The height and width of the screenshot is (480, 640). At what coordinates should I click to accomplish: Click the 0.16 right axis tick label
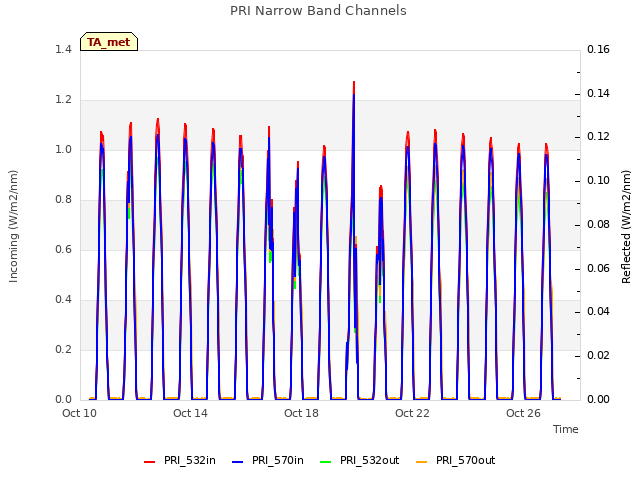(x=598, y=50)
